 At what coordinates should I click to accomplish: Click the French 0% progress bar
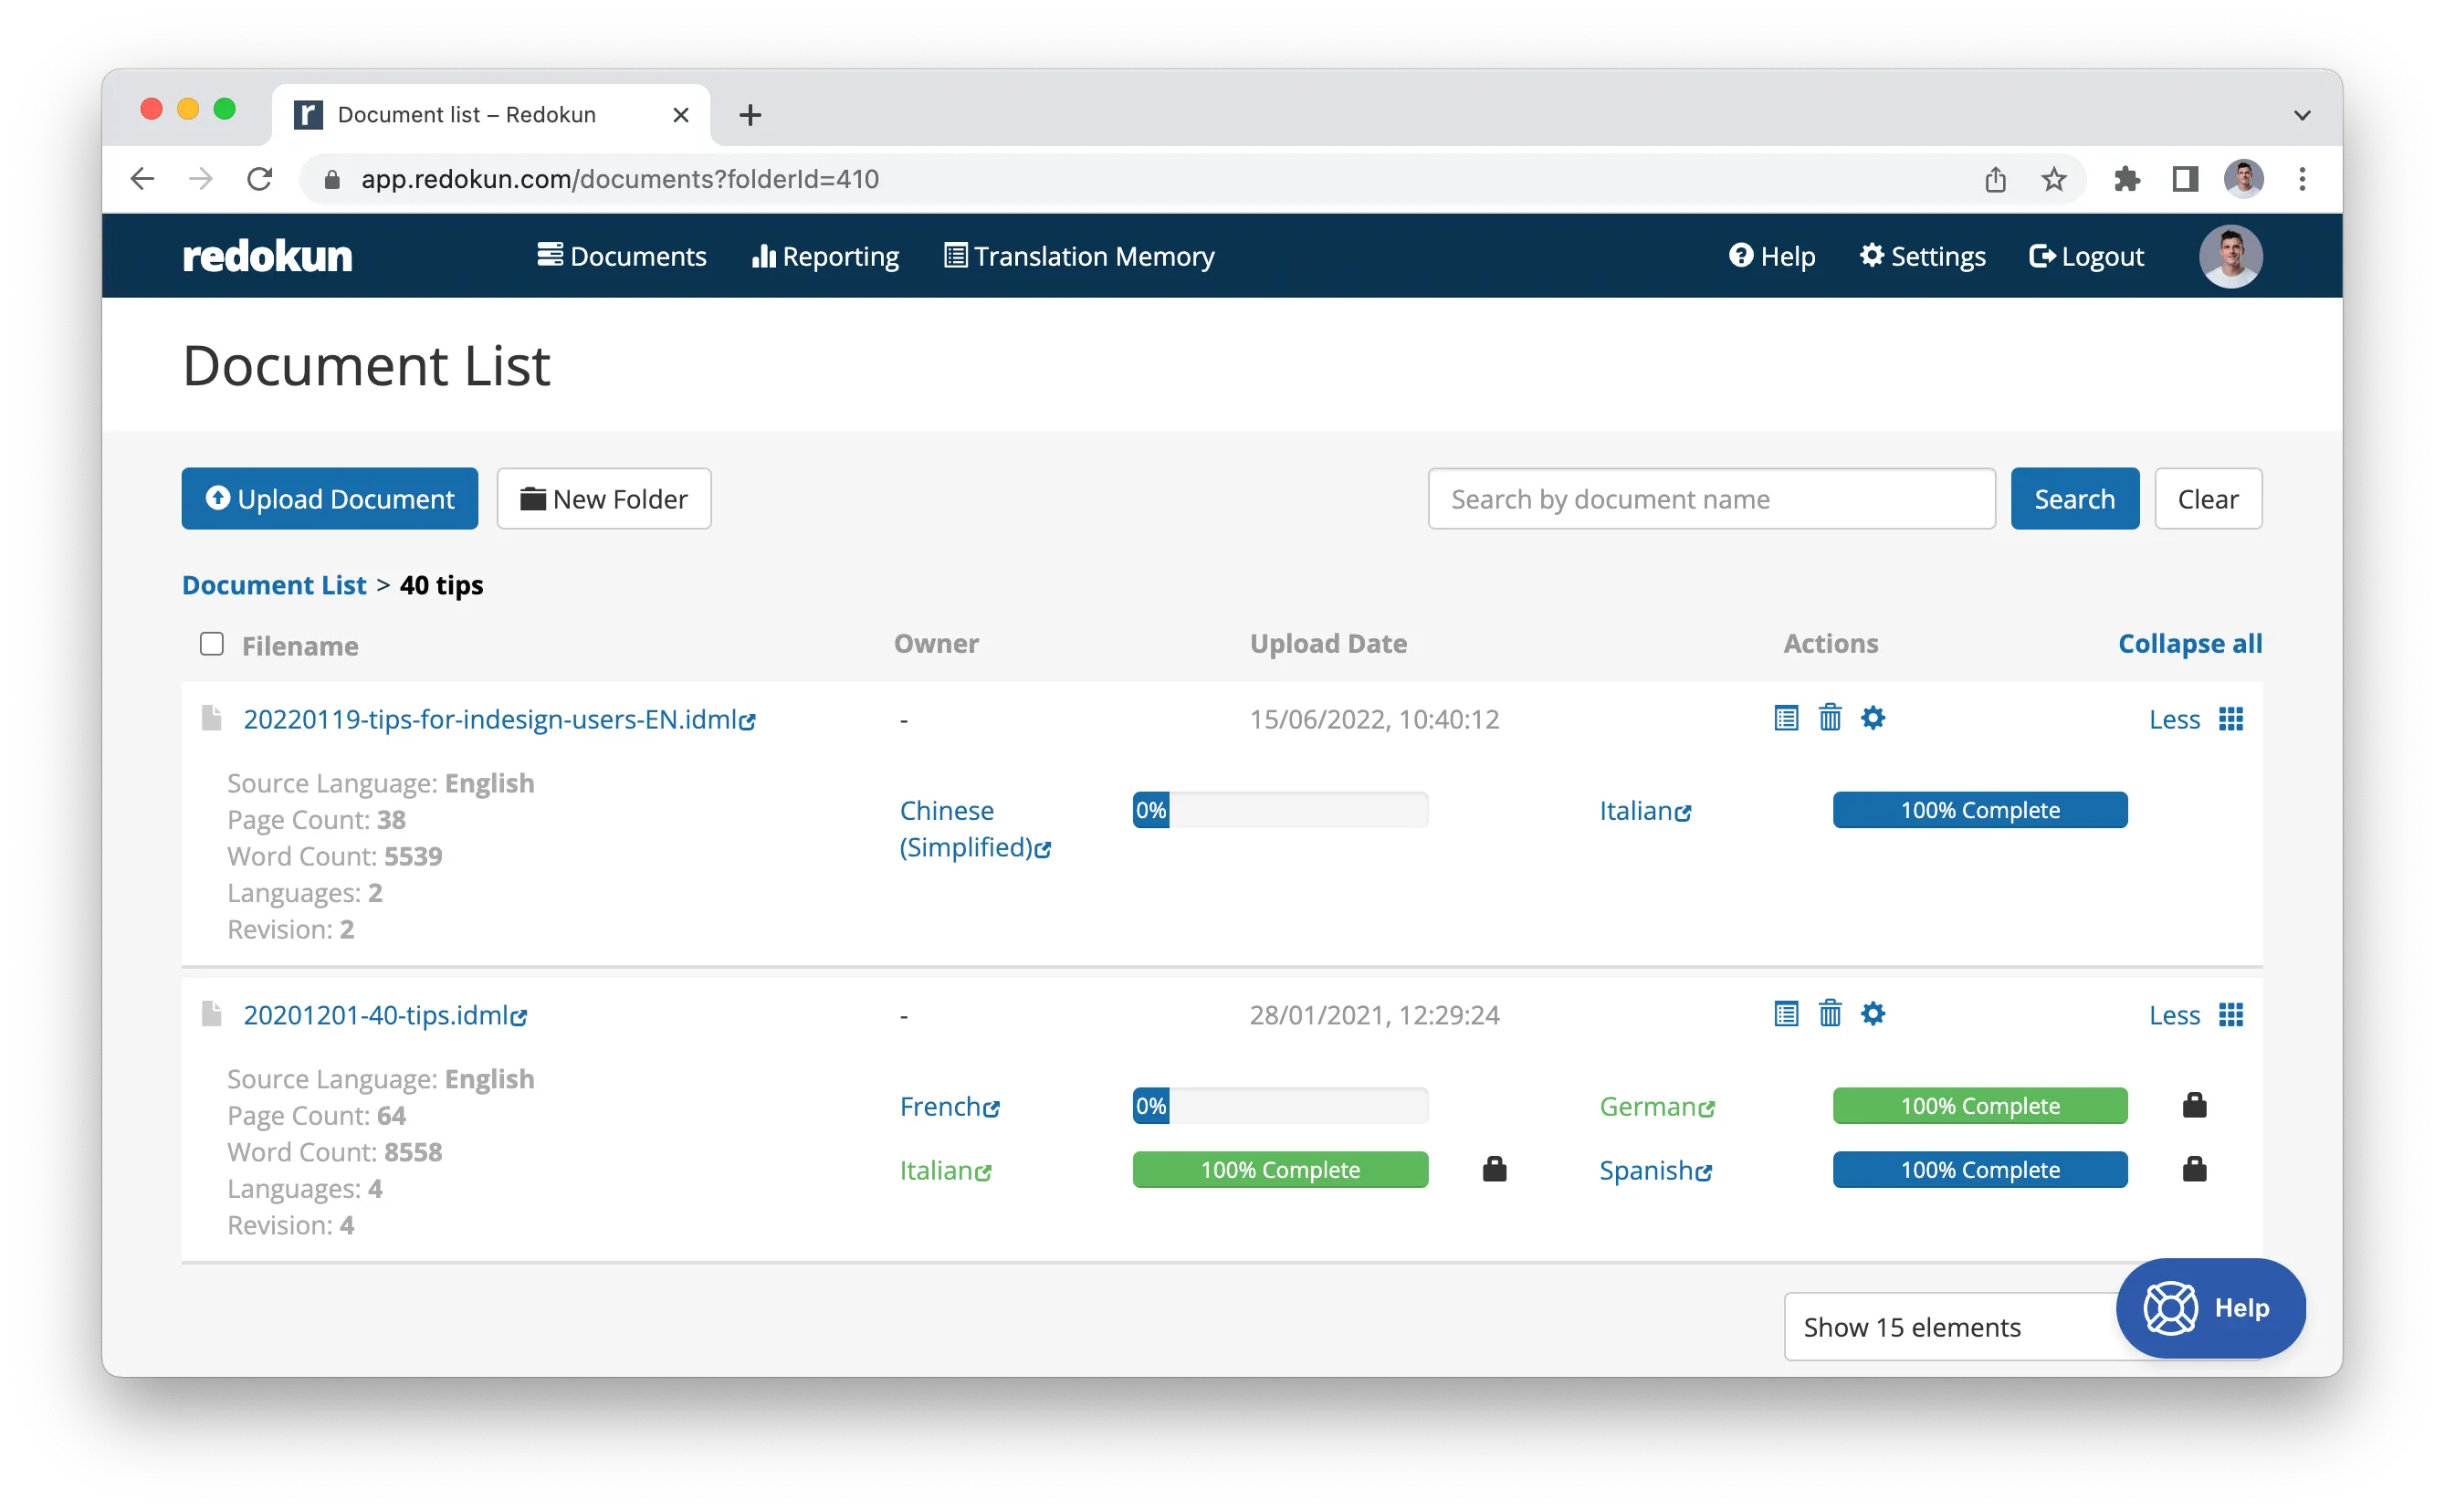coord(1279,1106)
